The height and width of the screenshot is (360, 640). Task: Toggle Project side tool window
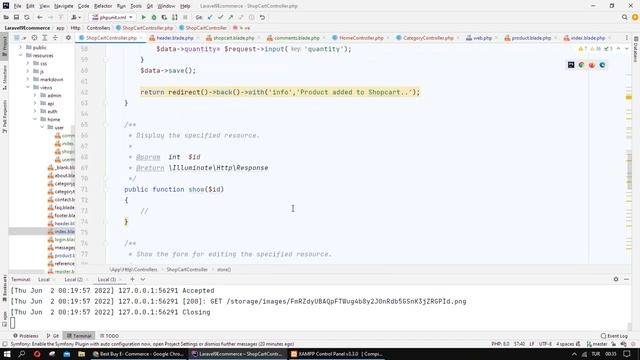4,46
